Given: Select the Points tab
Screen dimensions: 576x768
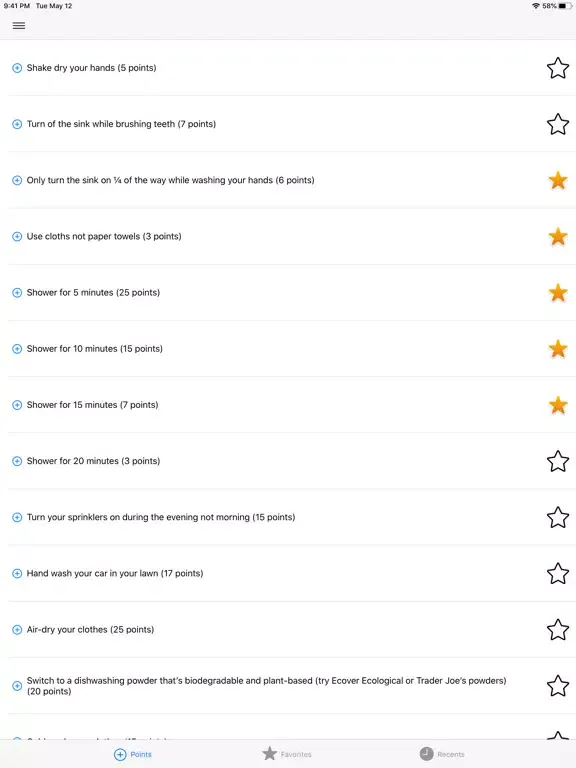Looking at the screenshot, I should tap(133, 754).
